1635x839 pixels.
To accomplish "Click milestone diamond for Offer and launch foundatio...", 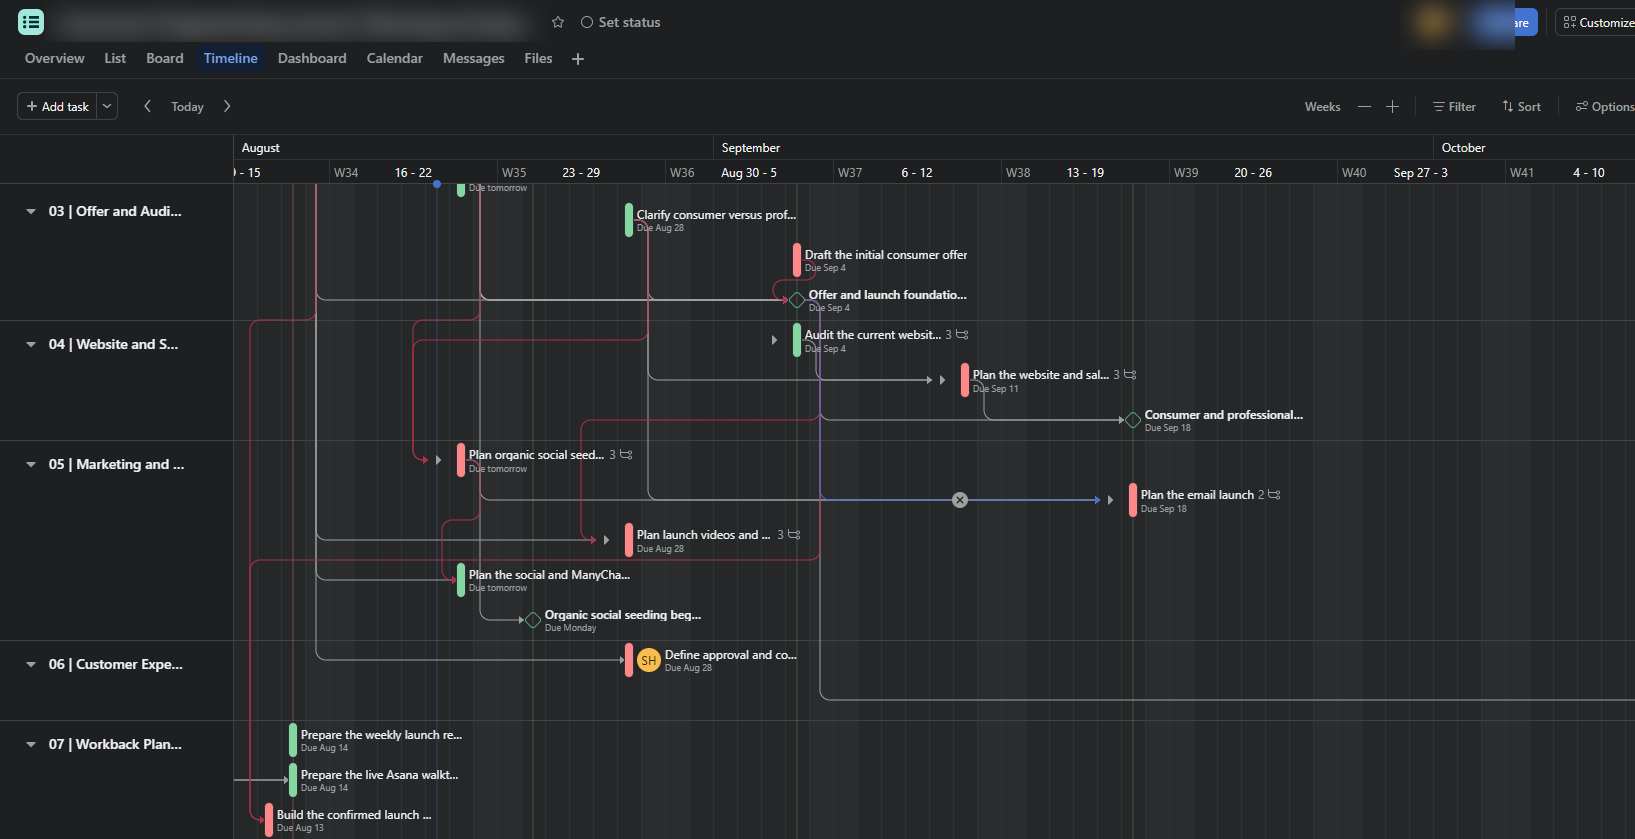I will [797, 300].
